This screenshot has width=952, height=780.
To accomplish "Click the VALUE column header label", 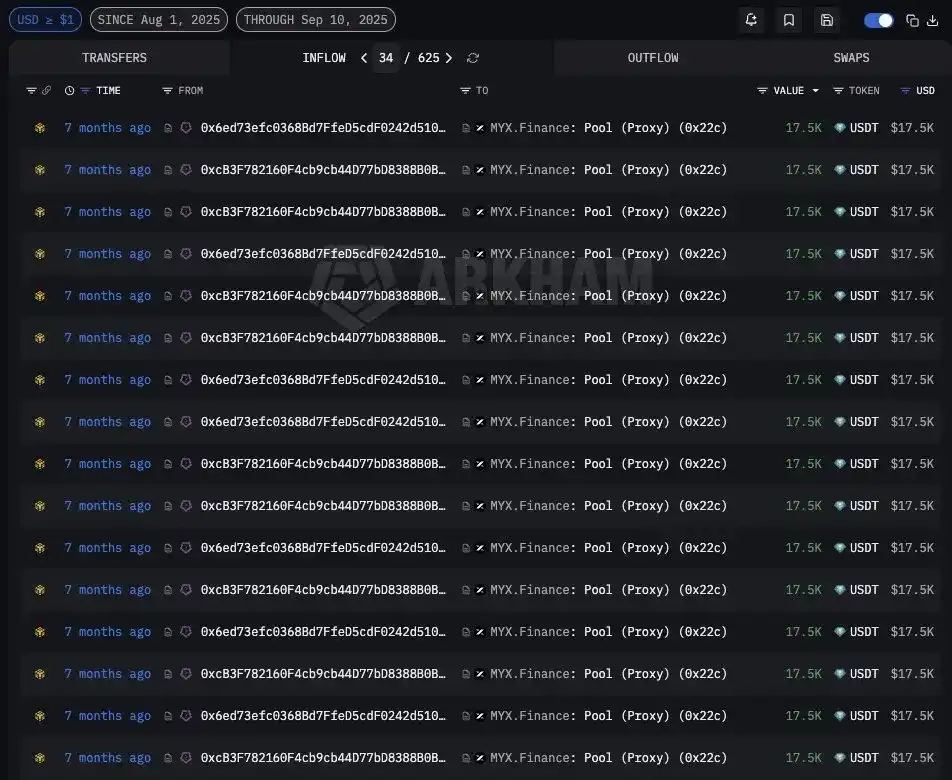I will tap(789, 90).
